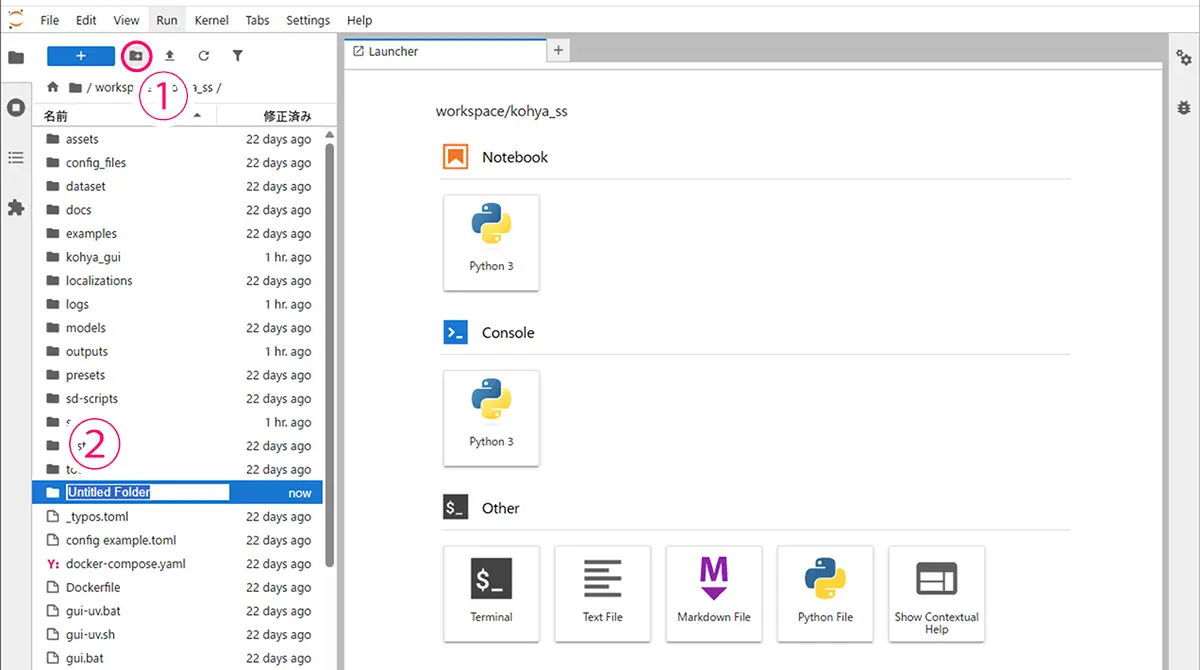The height and width of the screenshot is (670, 1200).
Task: Select the docker-compose.yaml file
Action: [178, 564]
